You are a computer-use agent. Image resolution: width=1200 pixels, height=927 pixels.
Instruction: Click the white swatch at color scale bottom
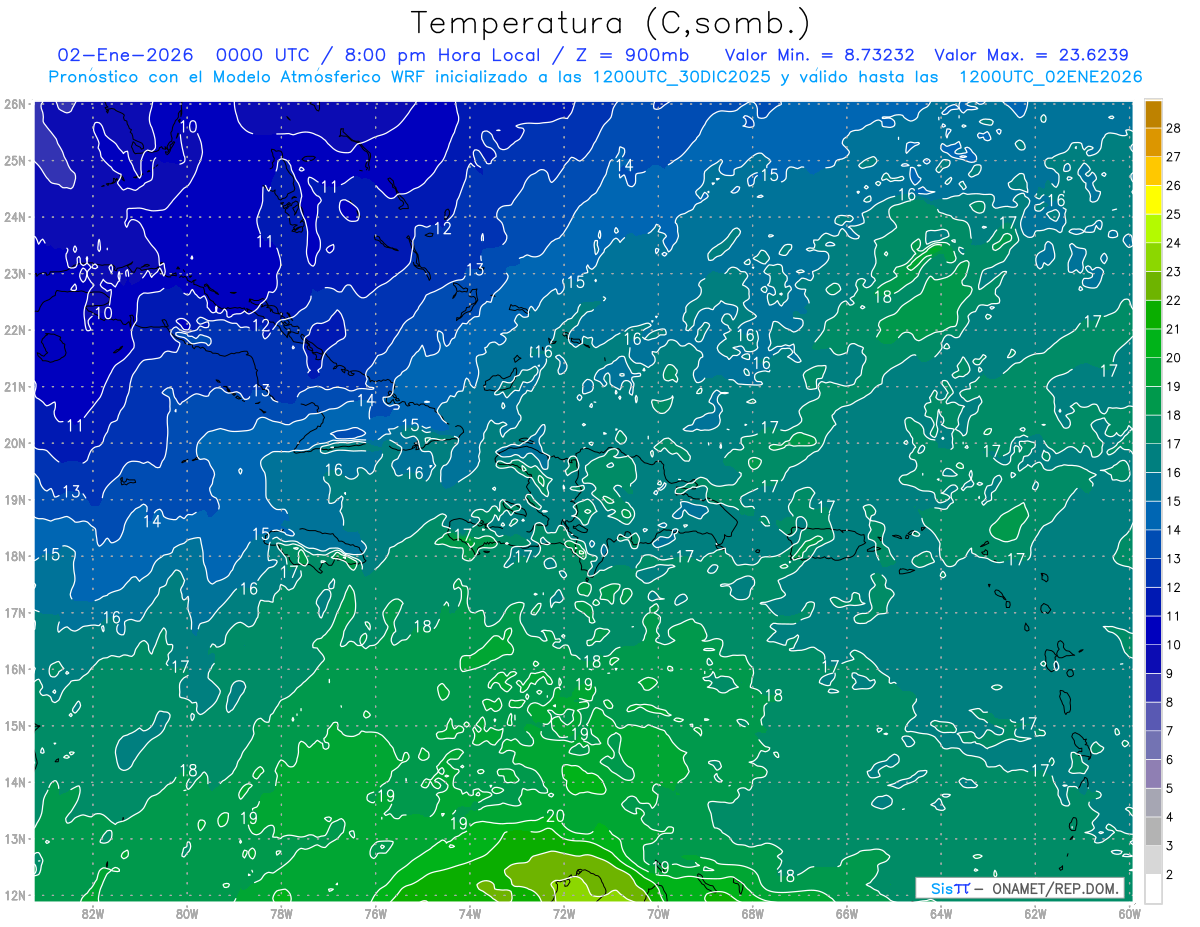click(x=1153, y=888)
